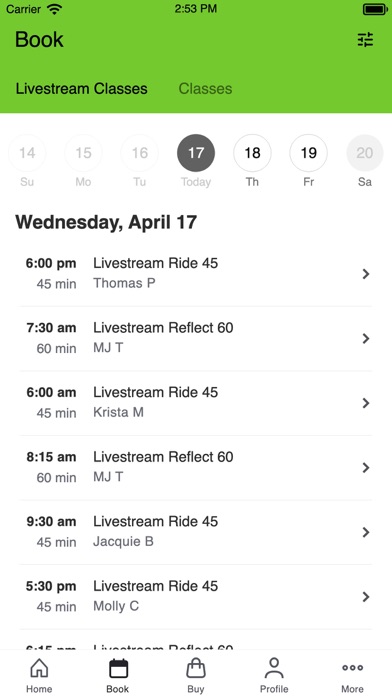Image resolution: width=392 pixels, height=696 pixels.
Task: Expand the 7:30 am Reflect 60 chevron
Action: pyautogui.click(x=365, y=339)
